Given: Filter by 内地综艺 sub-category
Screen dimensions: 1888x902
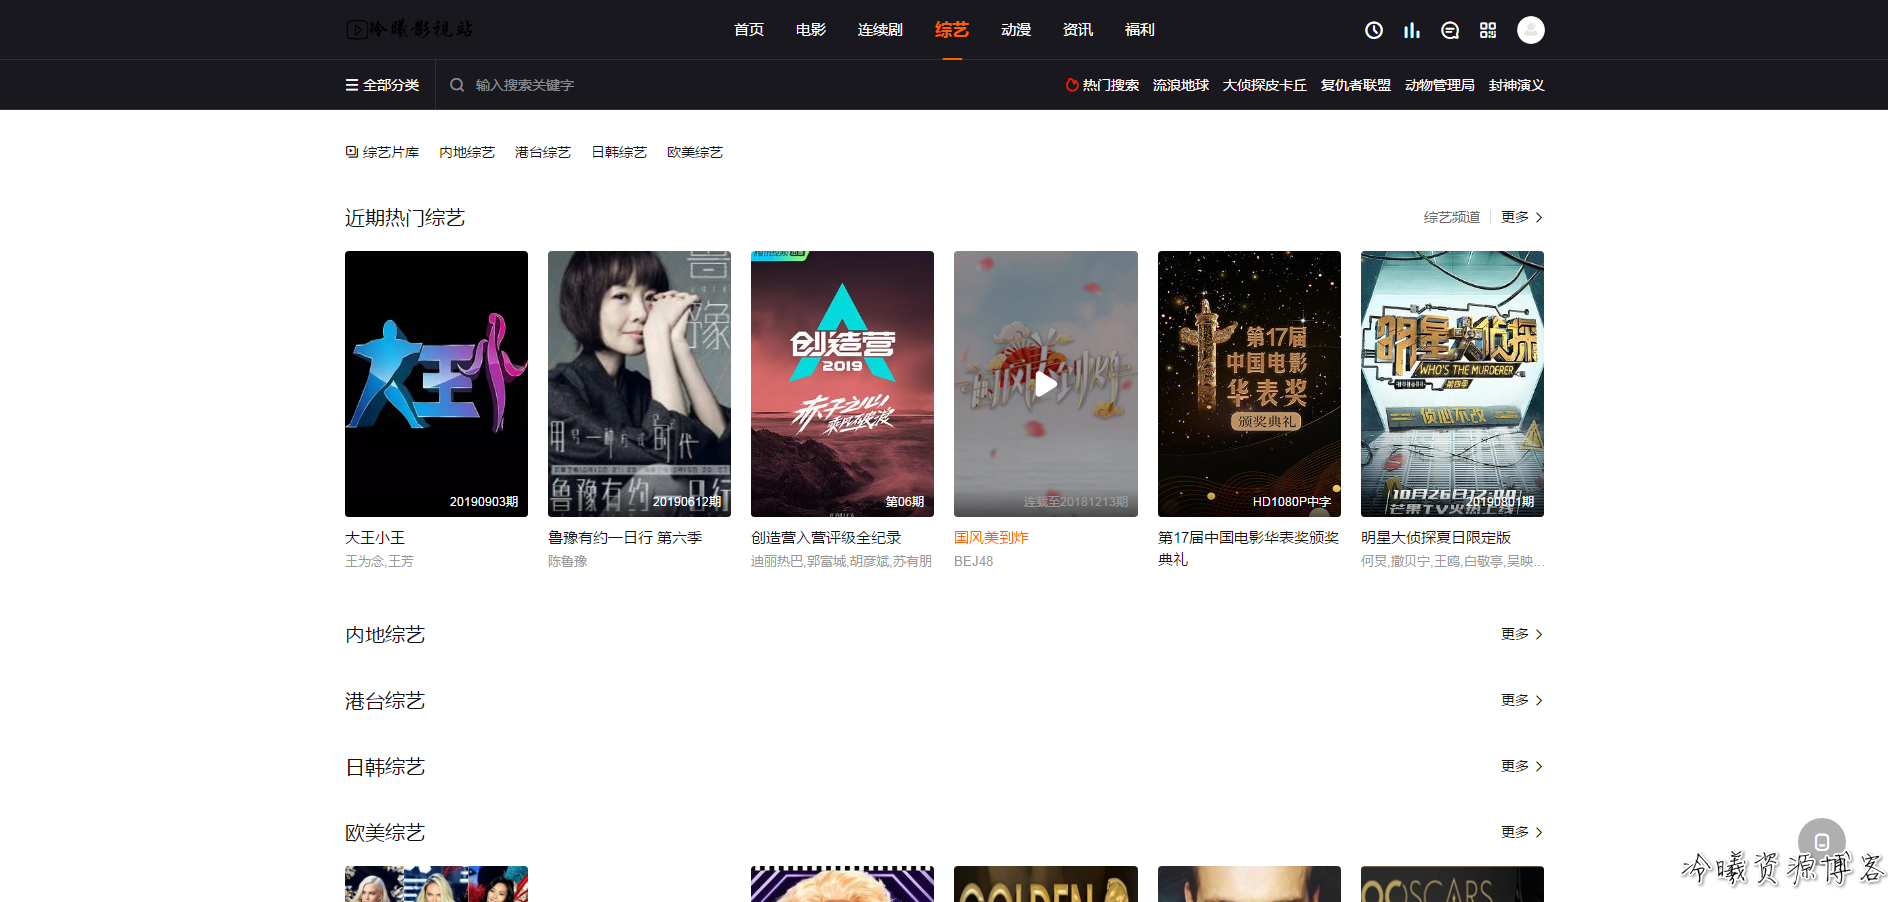Looking at the screenshot, I should click(467, 152).
